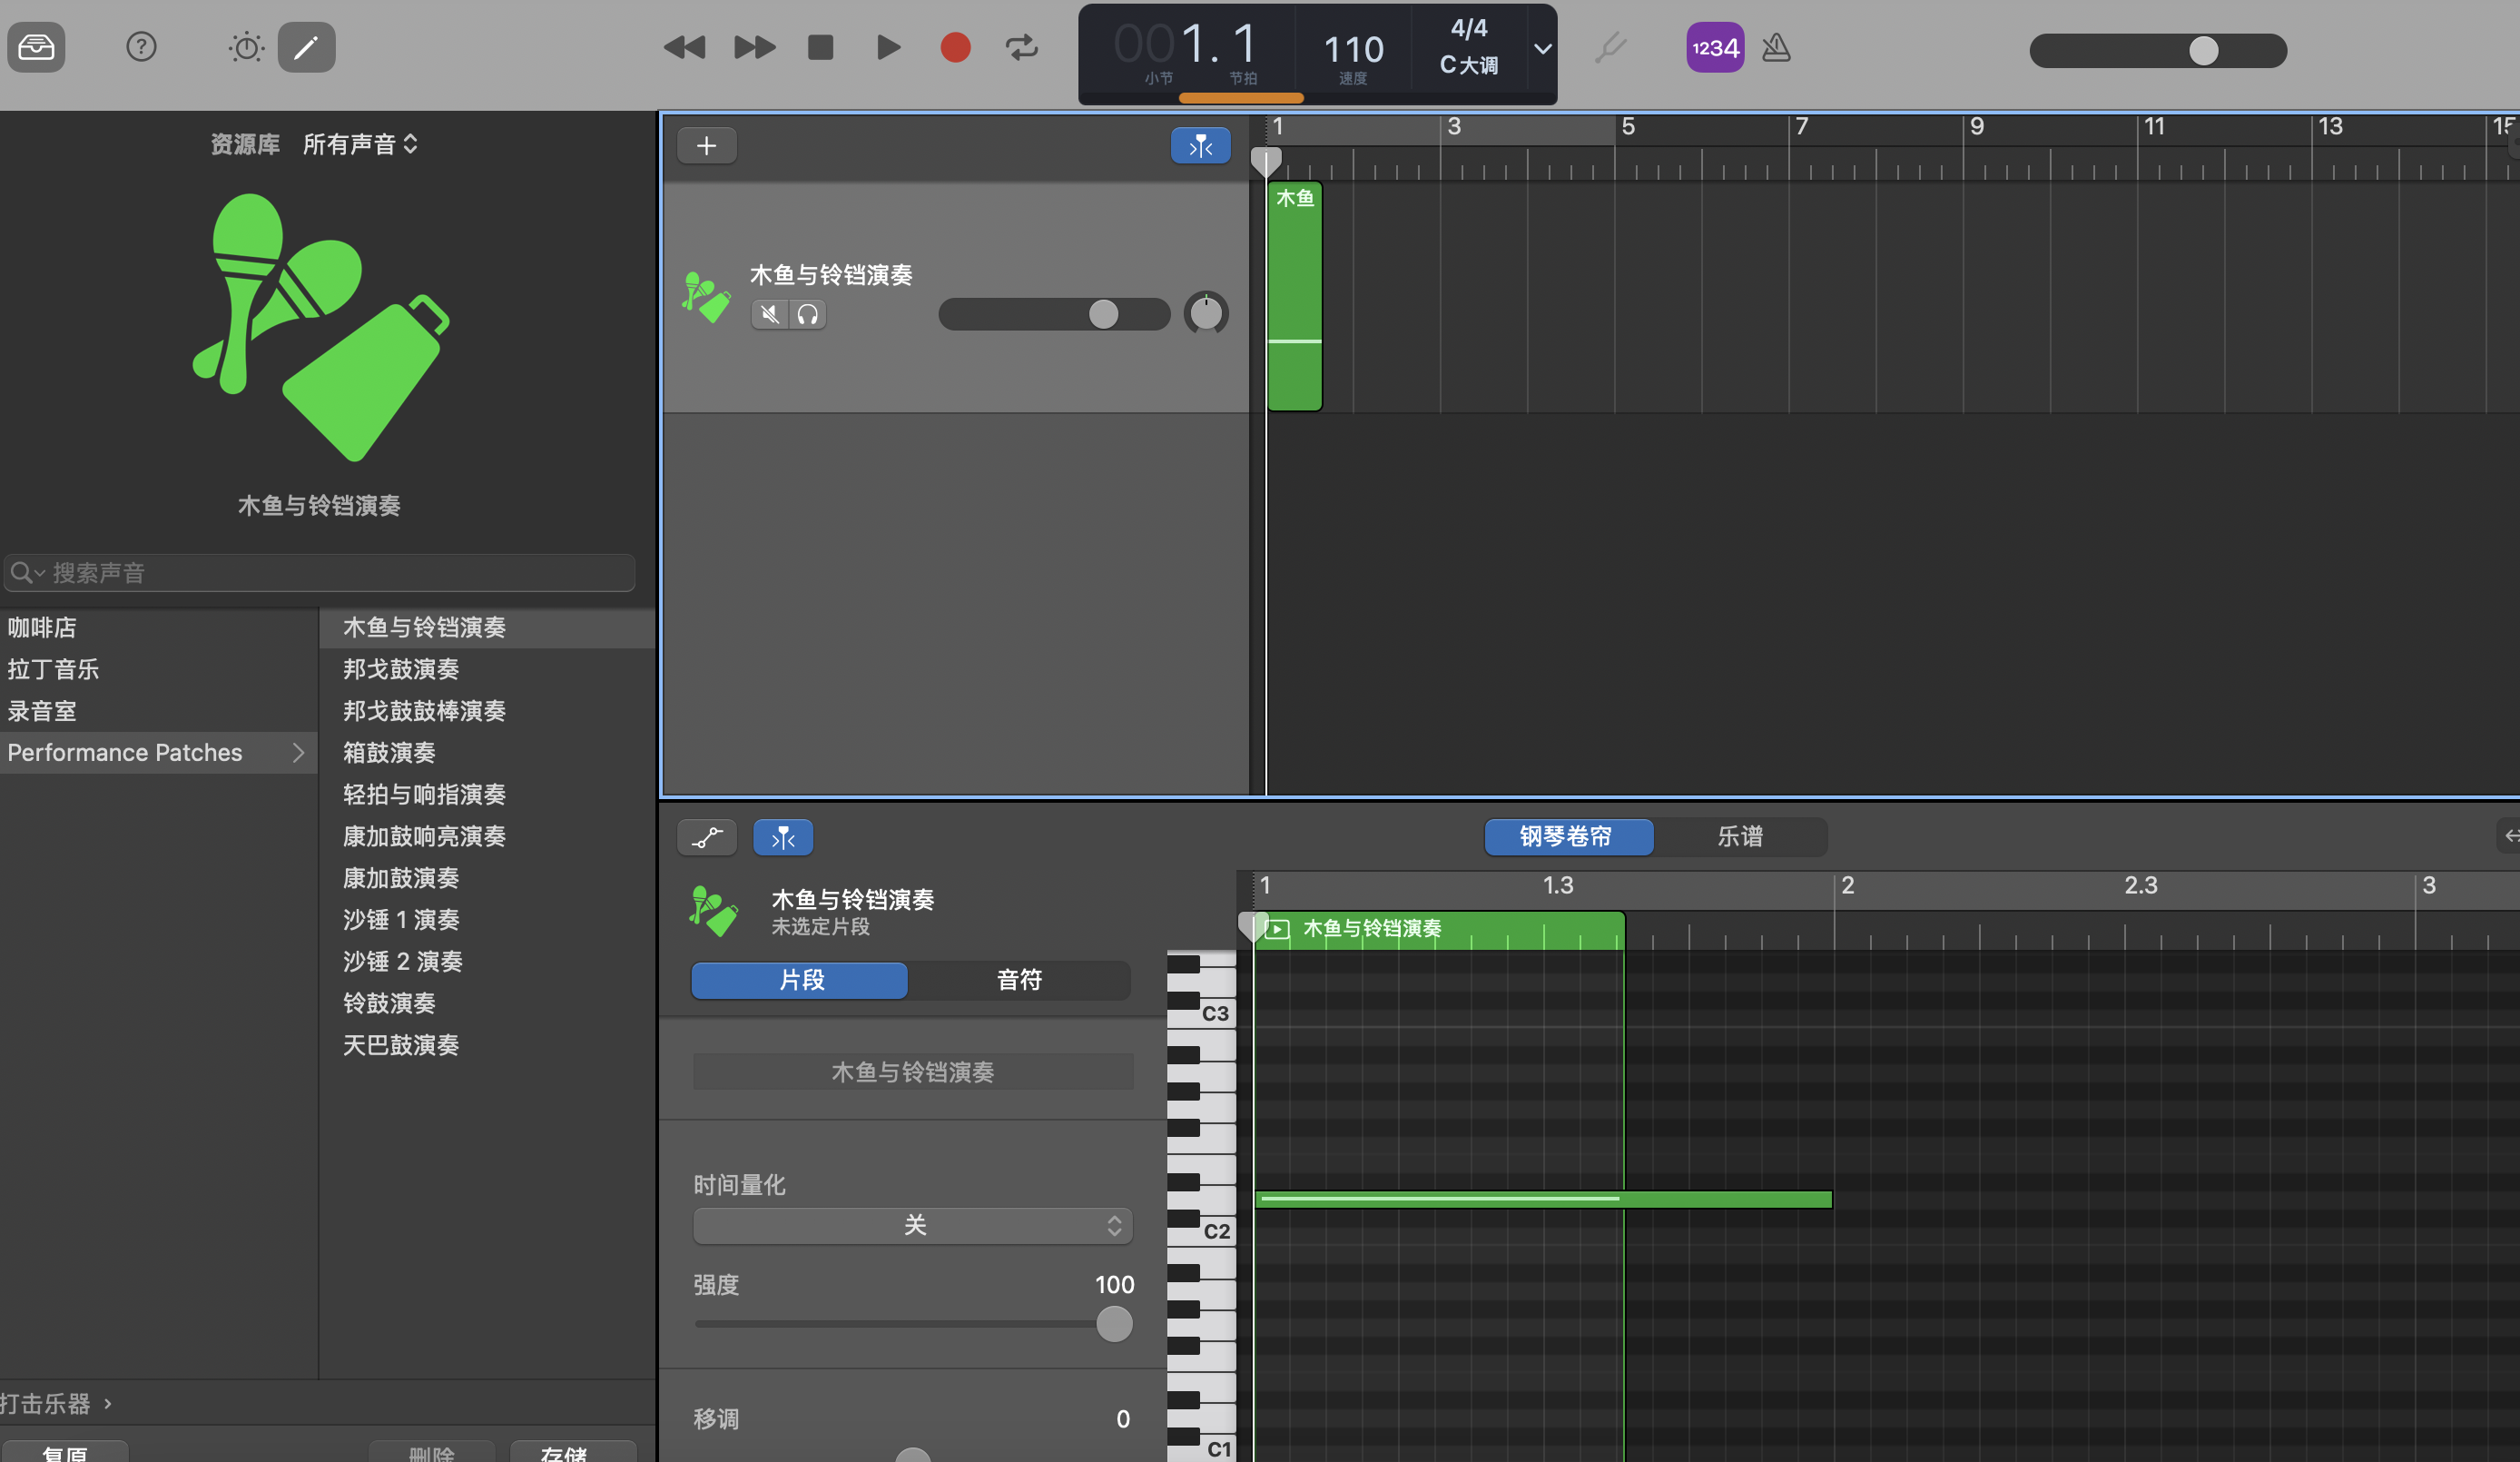Toggle cycle loop mode
Screen dimensions: 2520x1462
[1021, 47]
